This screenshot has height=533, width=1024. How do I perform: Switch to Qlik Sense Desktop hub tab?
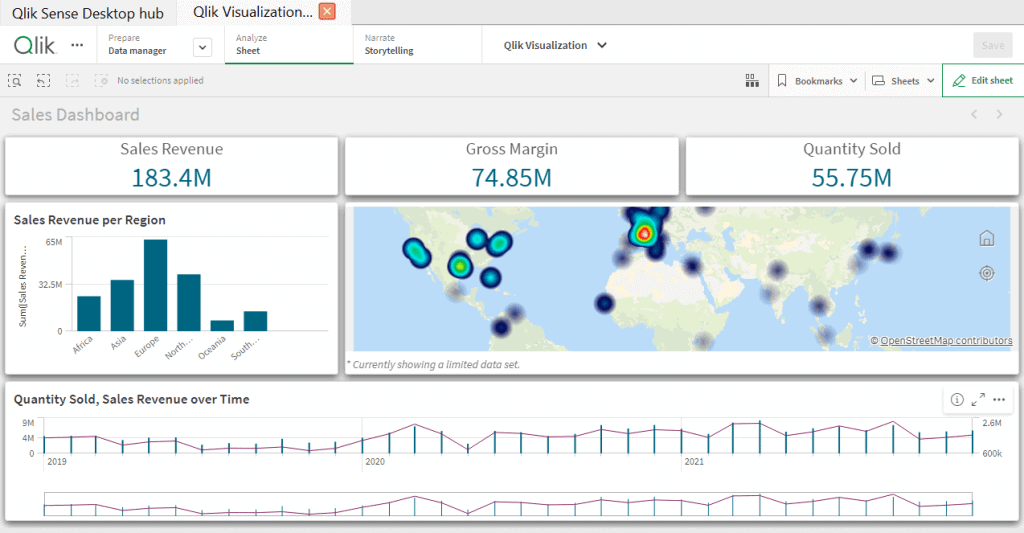pyautogui.click(x=88, y=13)
